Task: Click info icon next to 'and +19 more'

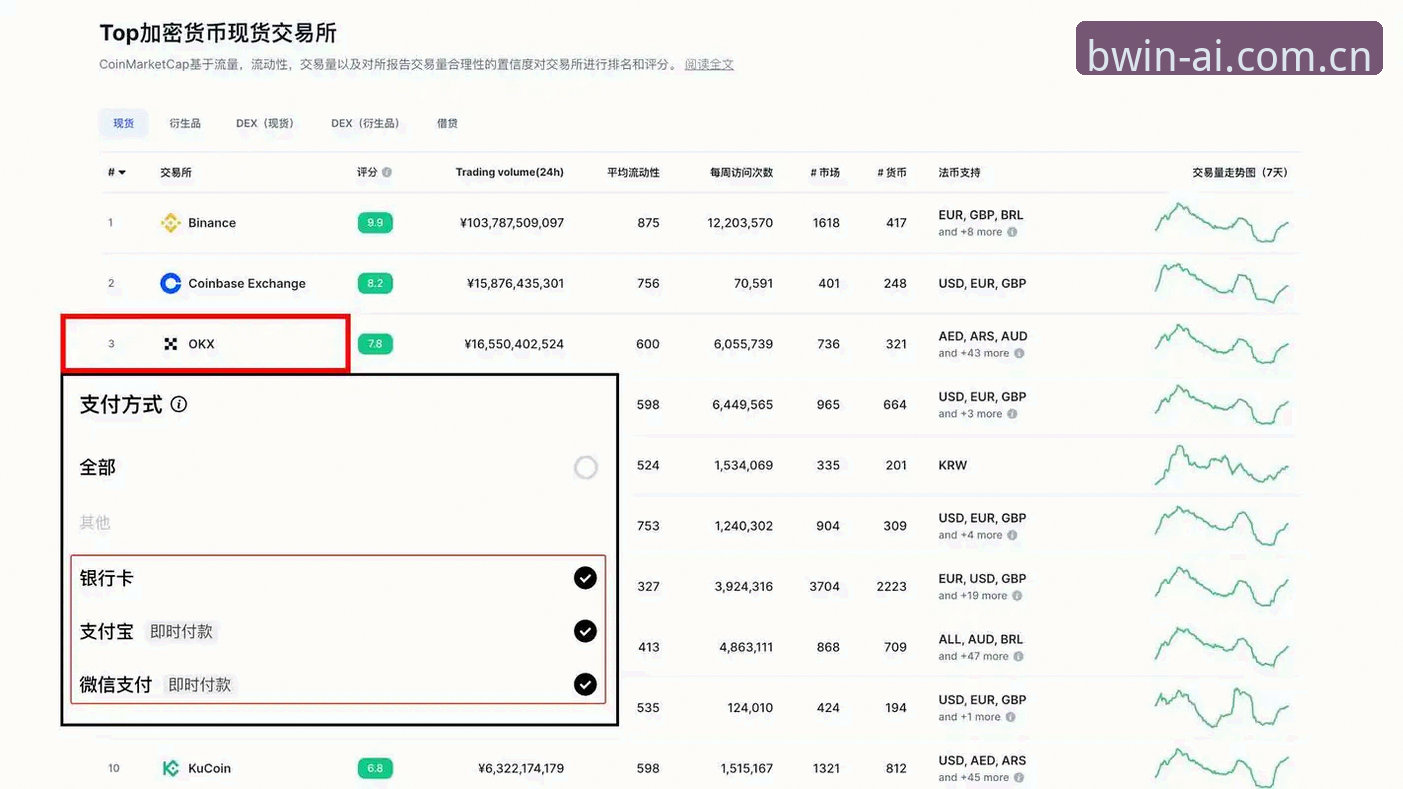Action: tap(1017, 596)
